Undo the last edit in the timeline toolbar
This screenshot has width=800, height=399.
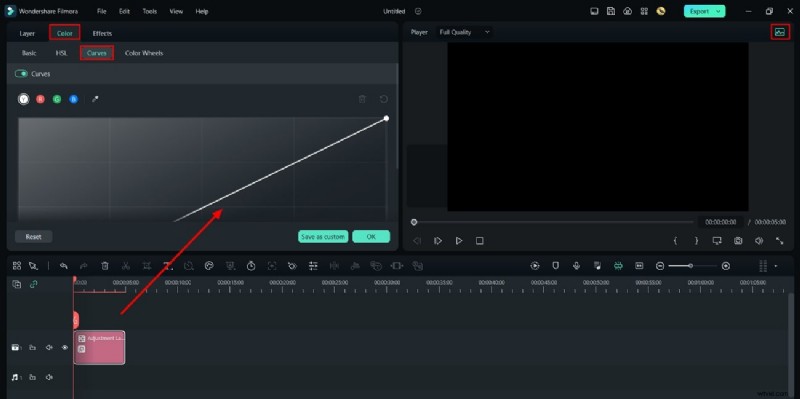[x=64, y=266]
